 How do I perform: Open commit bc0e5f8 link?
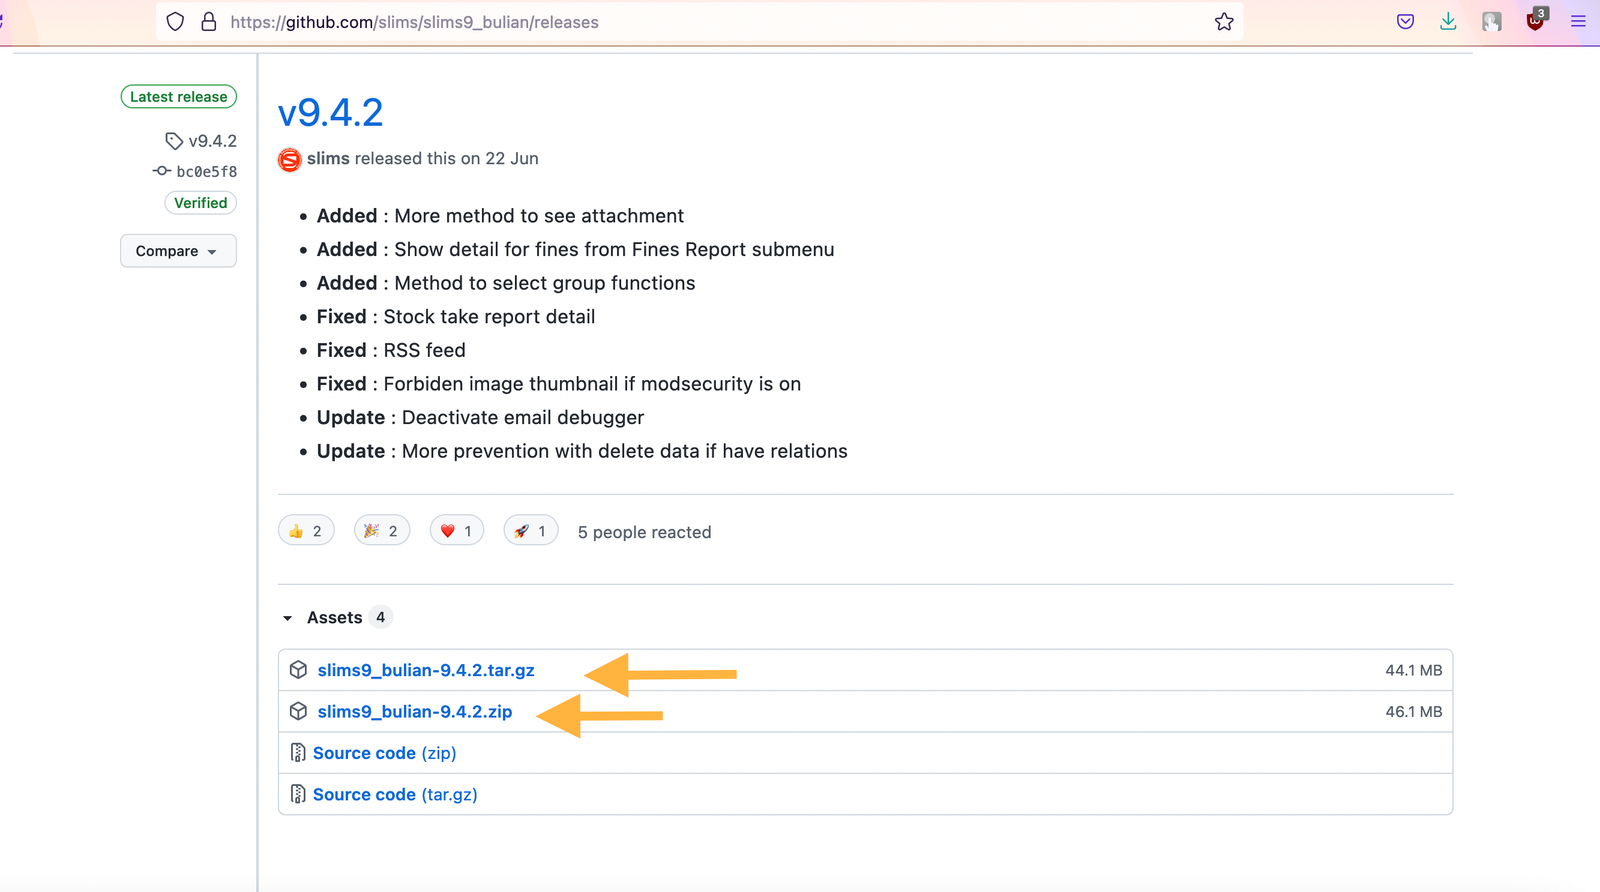pos(206,172)
